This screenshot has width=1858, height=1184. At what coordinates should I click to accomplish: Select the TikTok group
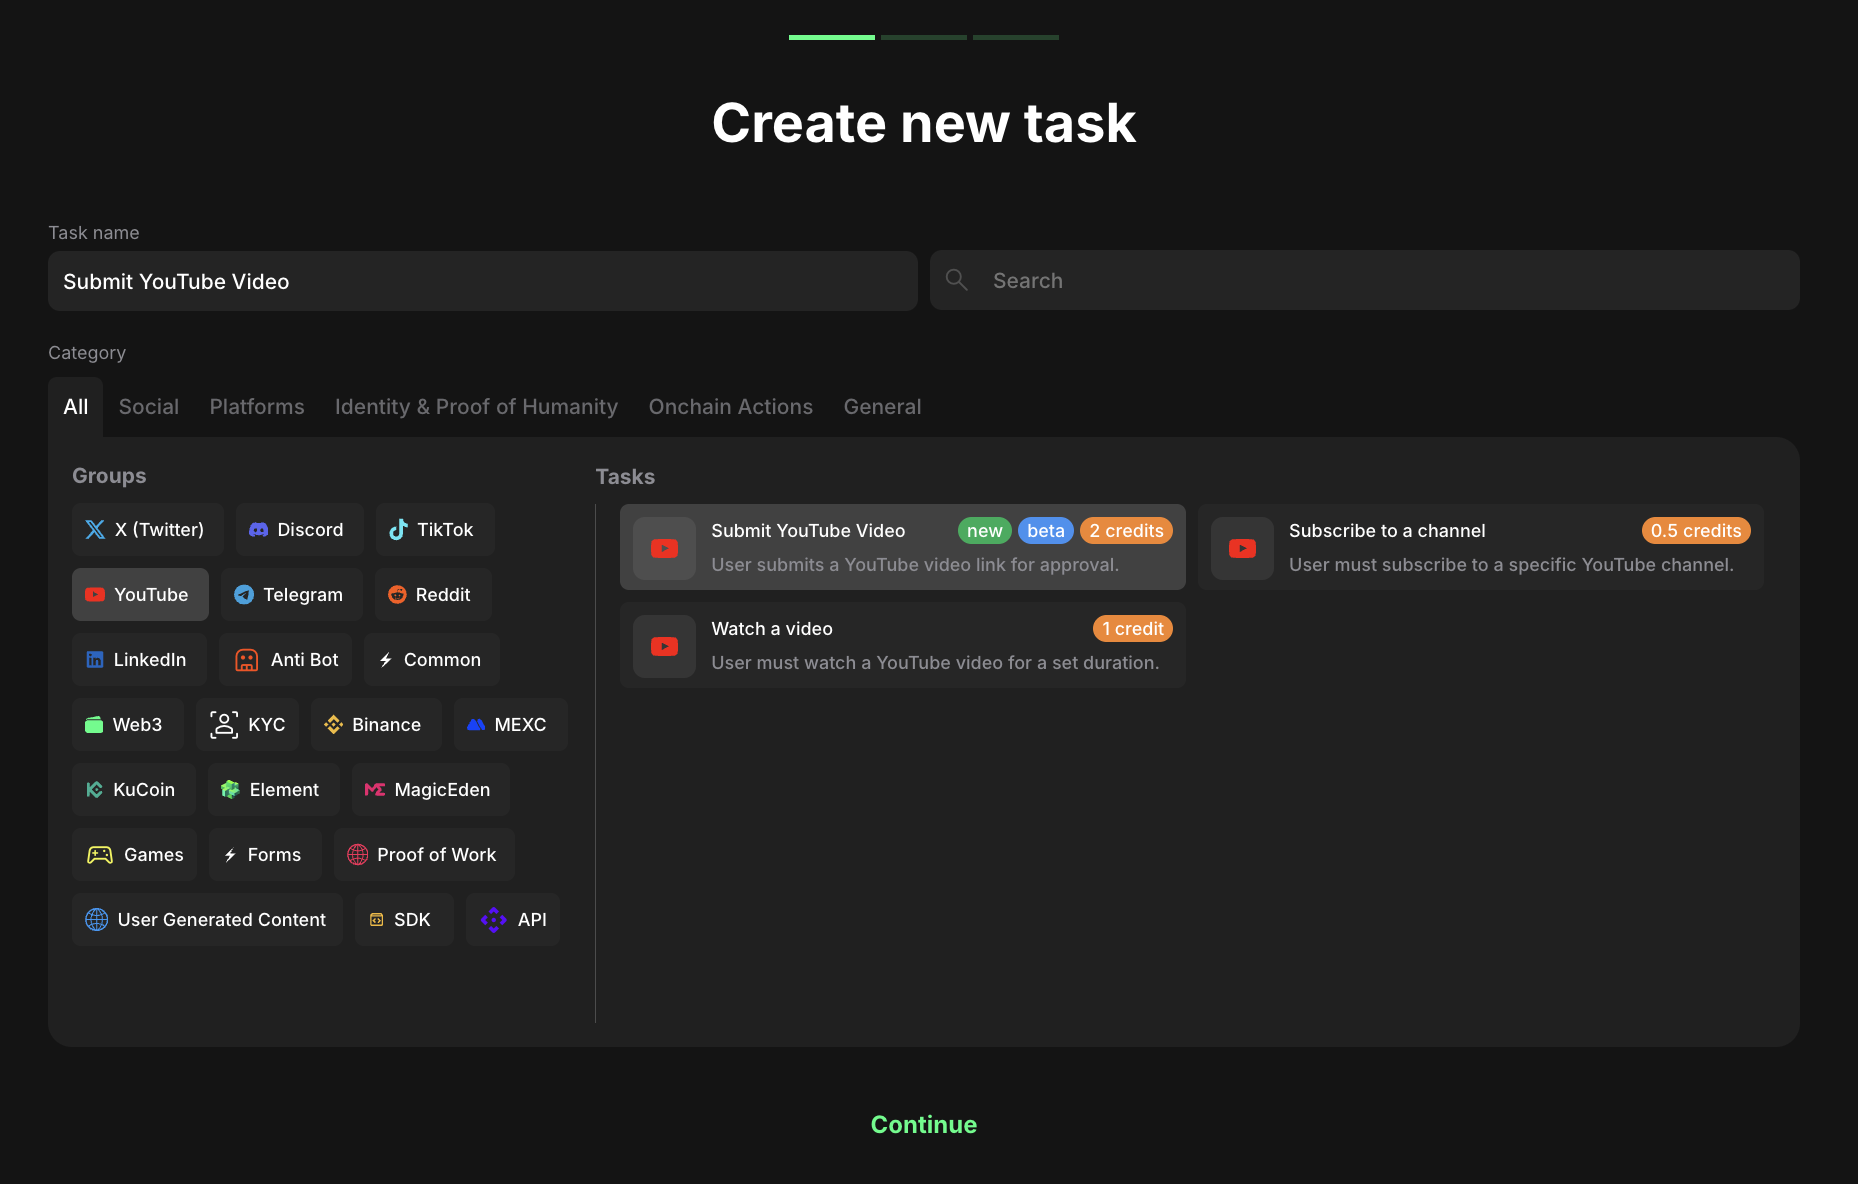click(435, 530)
